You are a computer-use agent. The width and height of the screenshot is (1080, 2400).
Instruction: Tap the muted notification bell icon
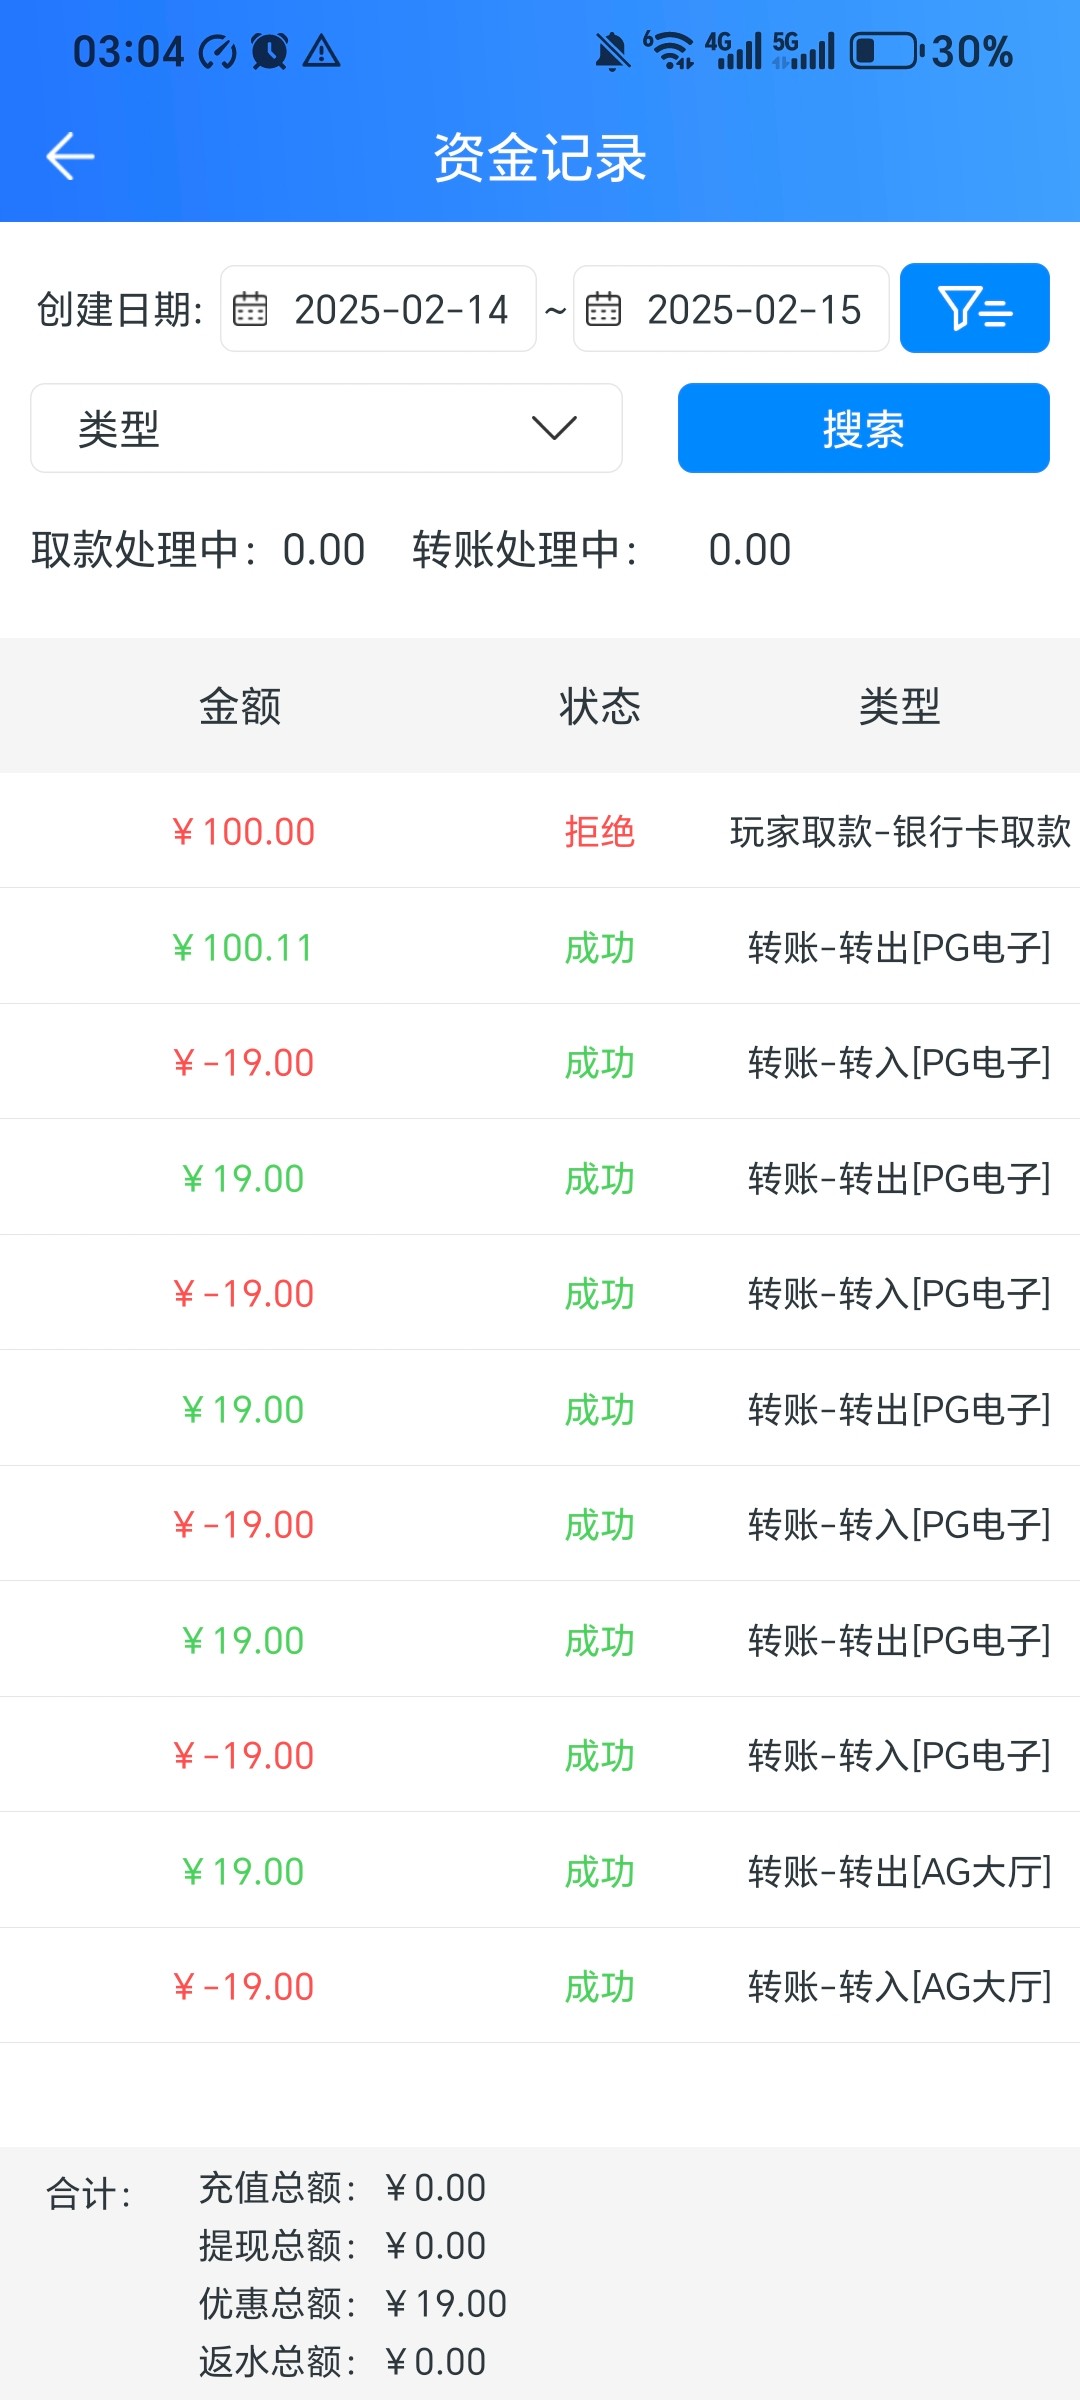click(612, 51)
